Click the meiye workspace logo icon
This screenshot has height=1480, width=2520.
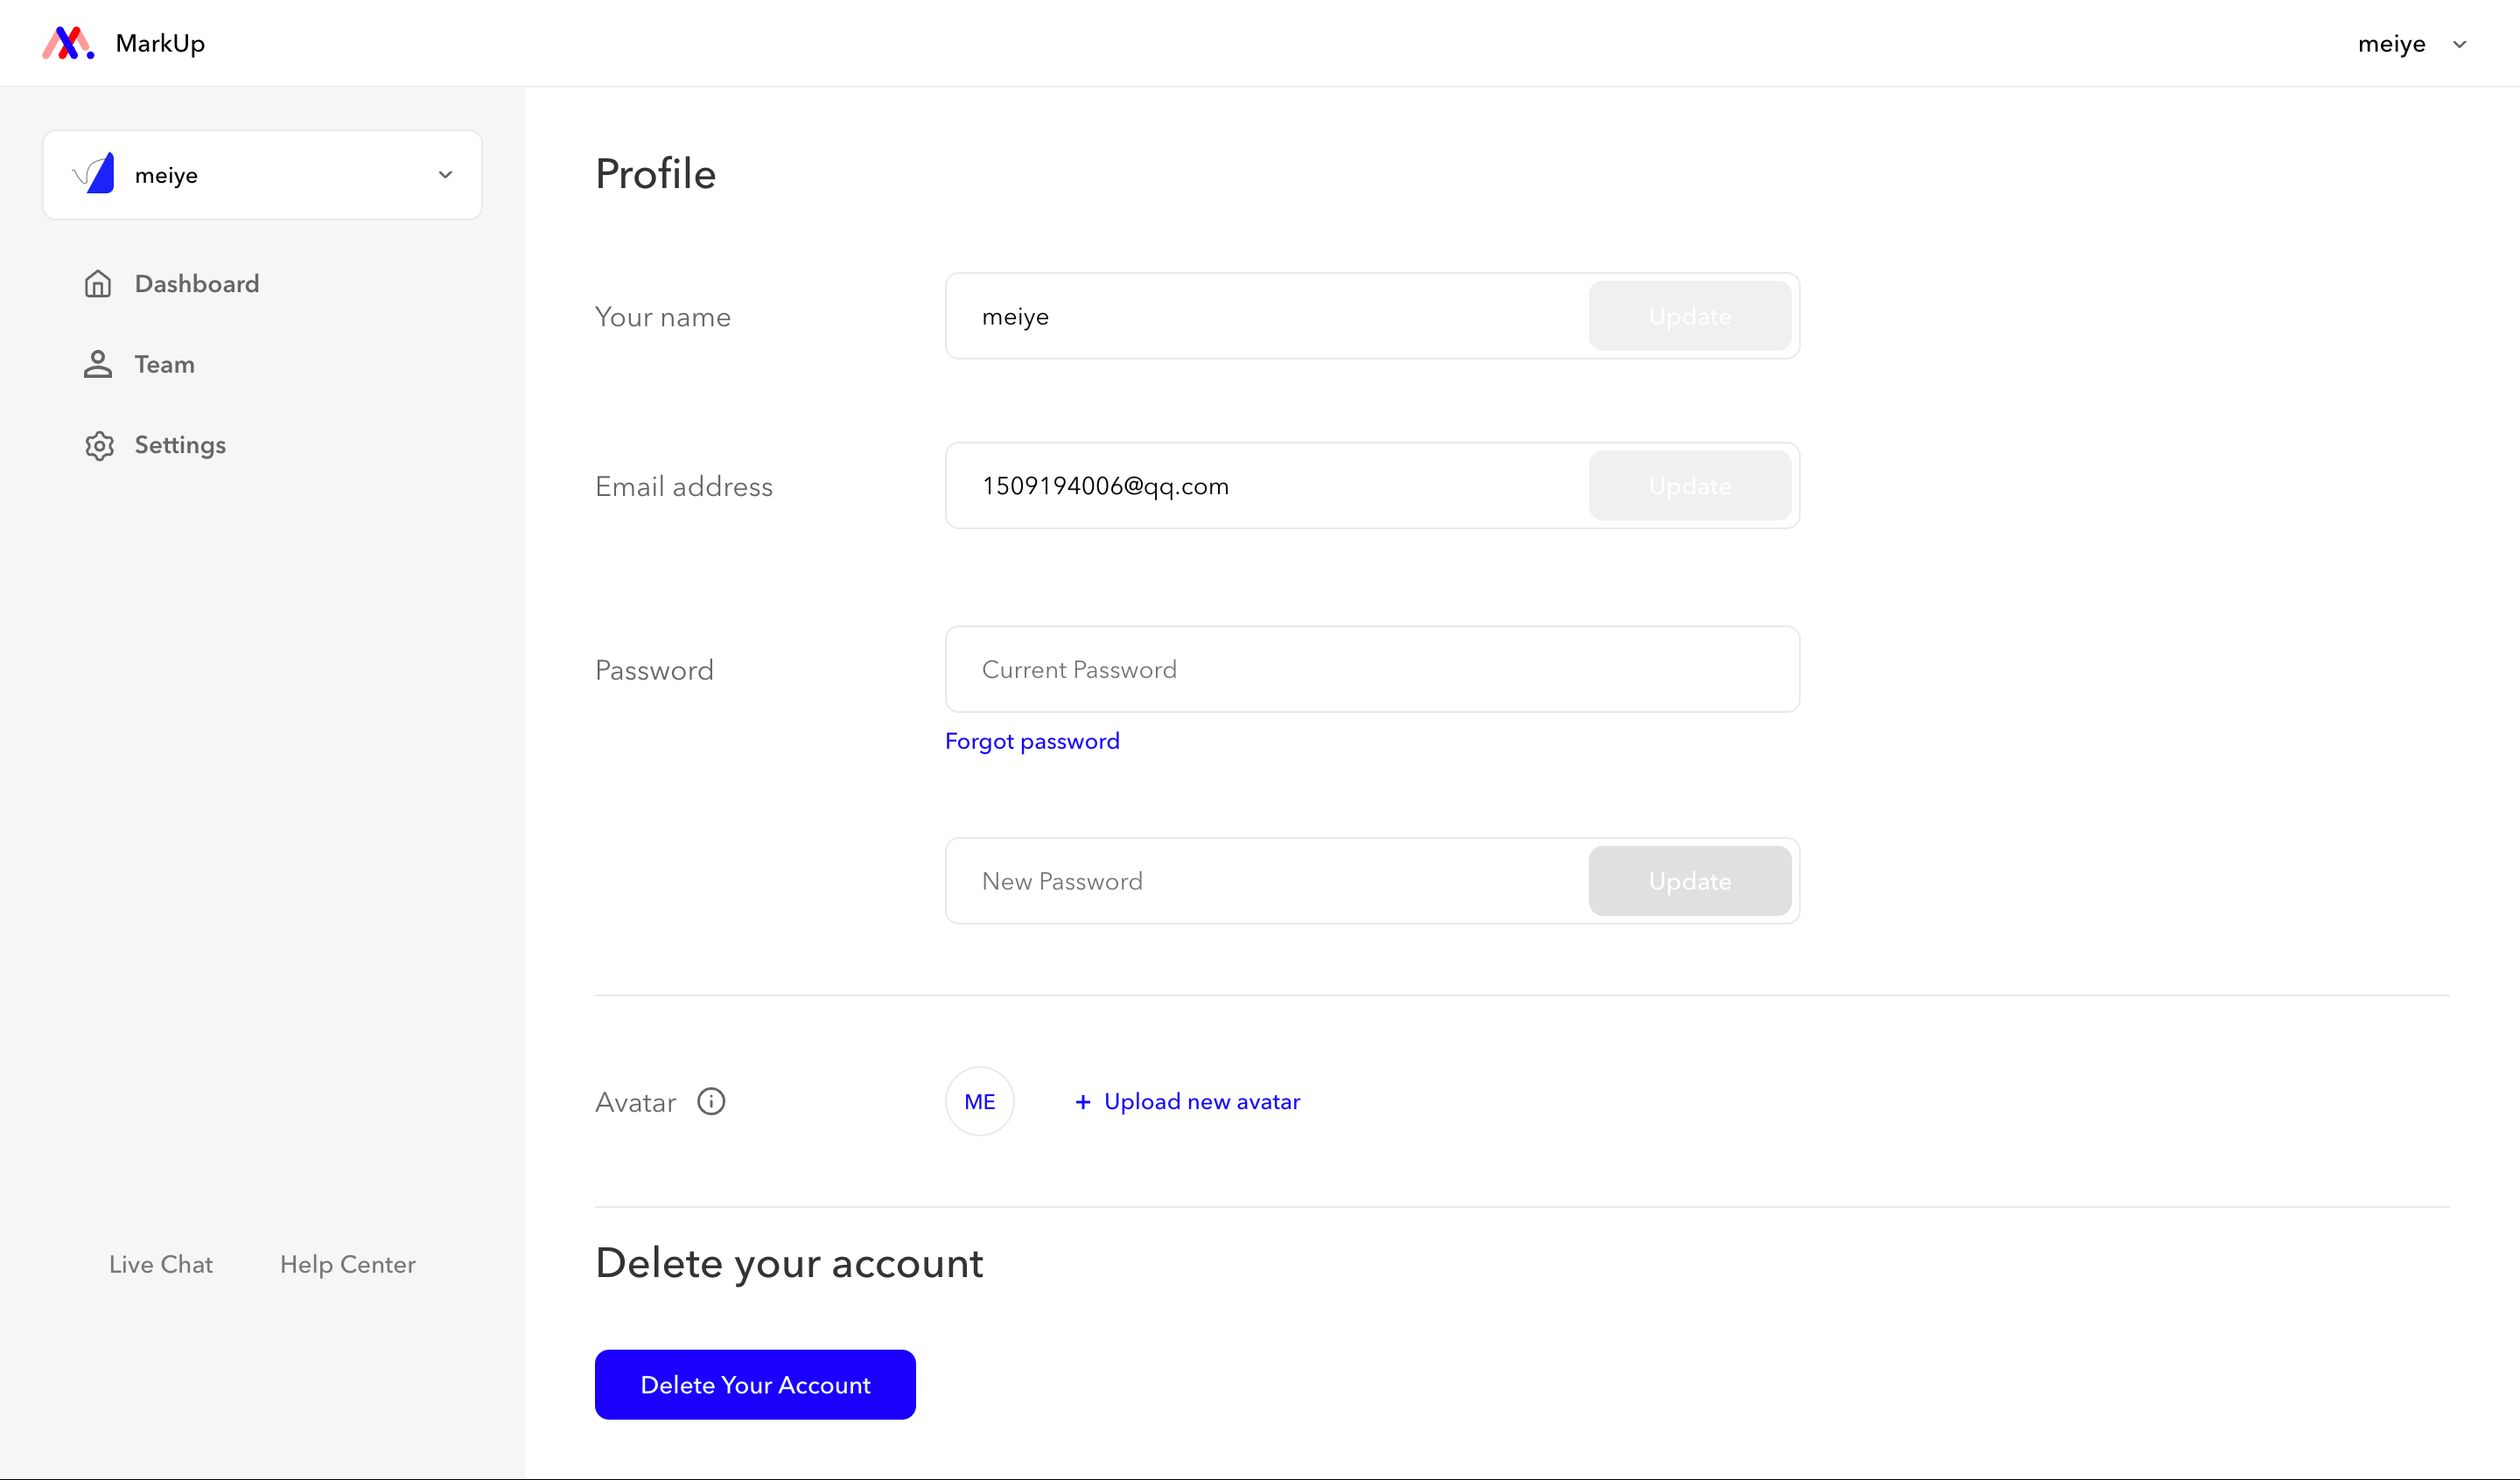click(94, 174)
